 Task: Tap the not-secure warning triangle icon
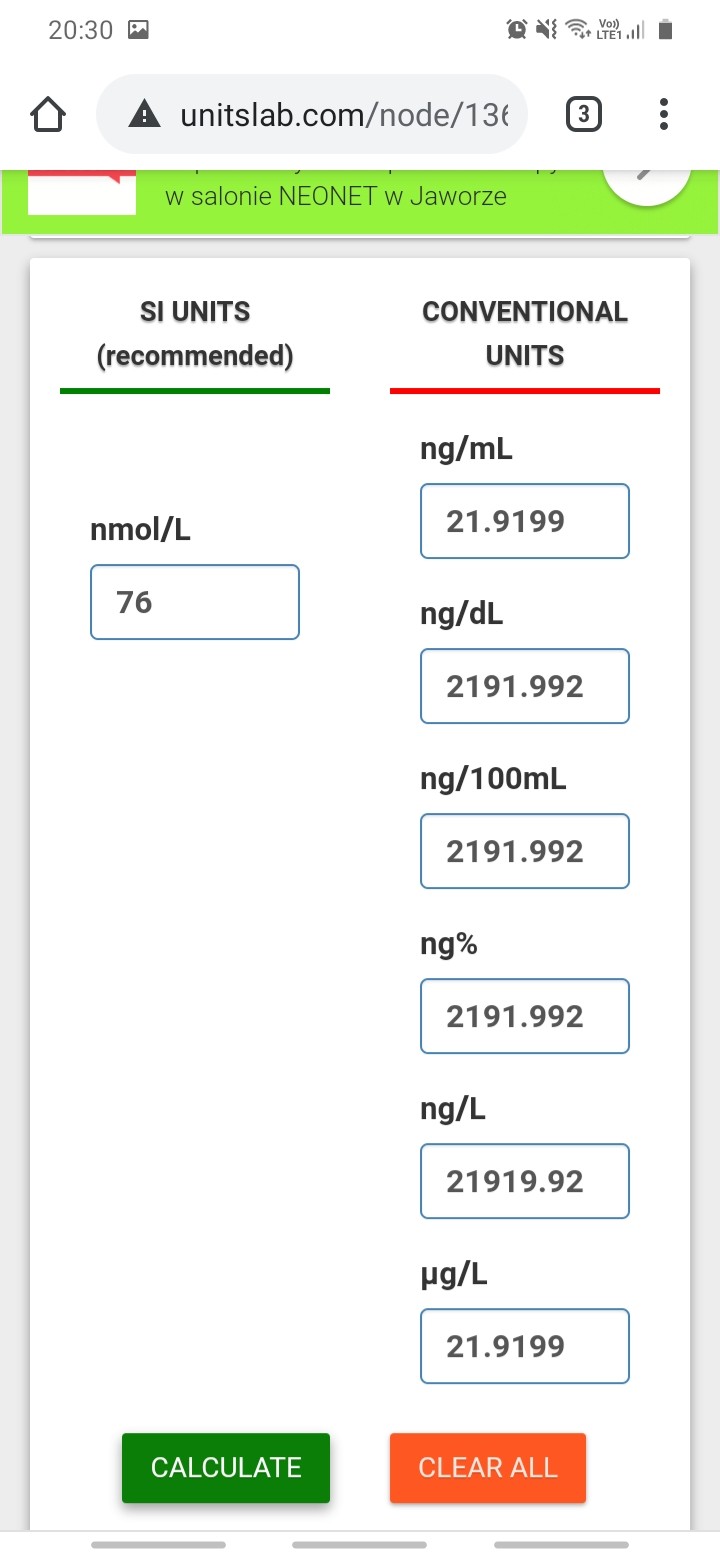[x=145, y=115]
